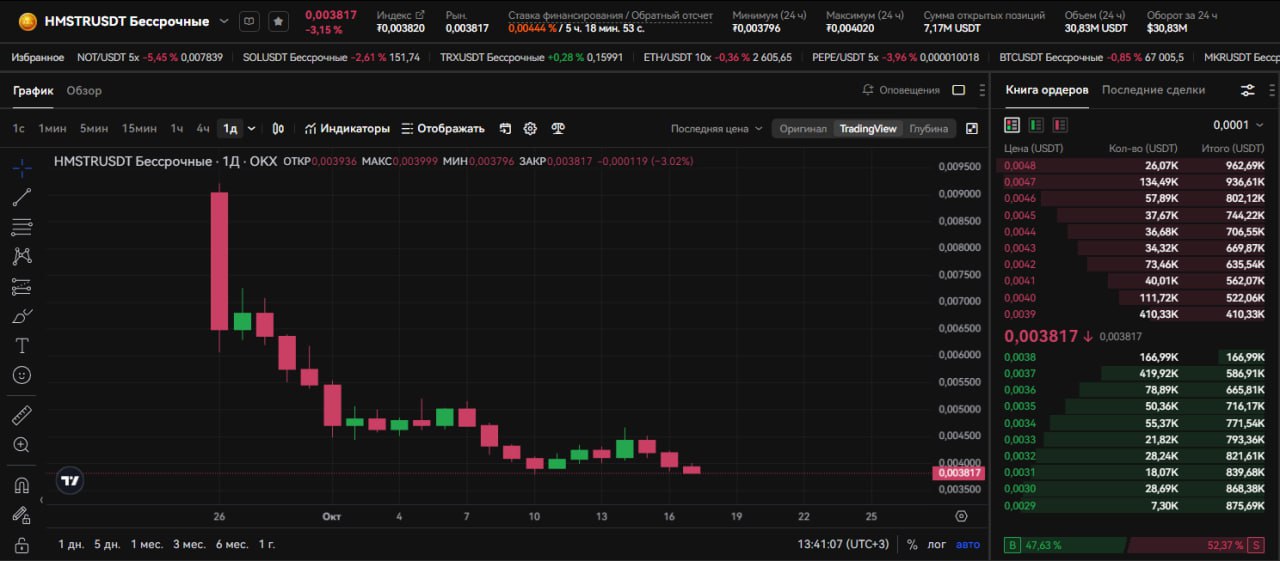
Task: Set chart range to 1 г.
Action: click(267, 544)
